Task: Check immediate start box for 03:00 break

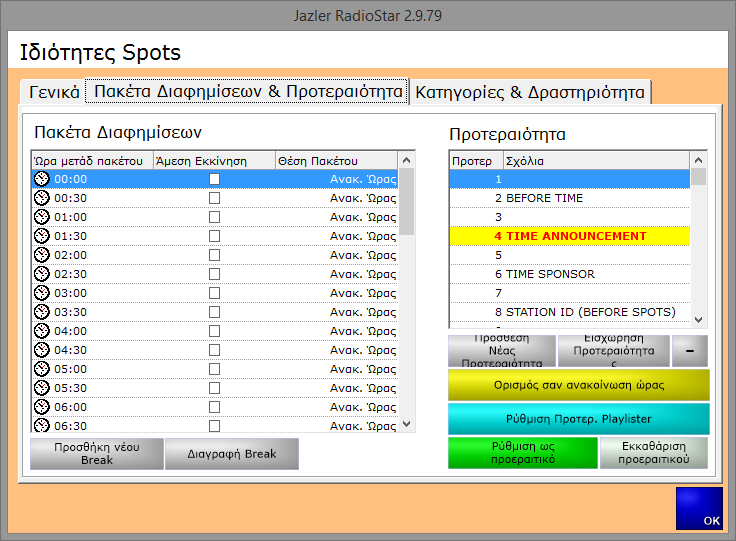Action: point(215,293)
